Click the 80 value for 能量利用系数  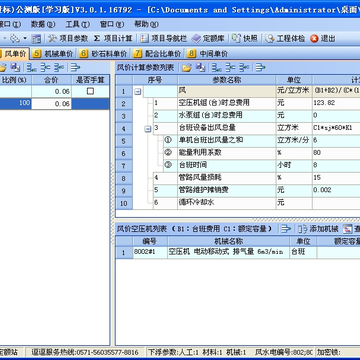(x=336, y=153)
